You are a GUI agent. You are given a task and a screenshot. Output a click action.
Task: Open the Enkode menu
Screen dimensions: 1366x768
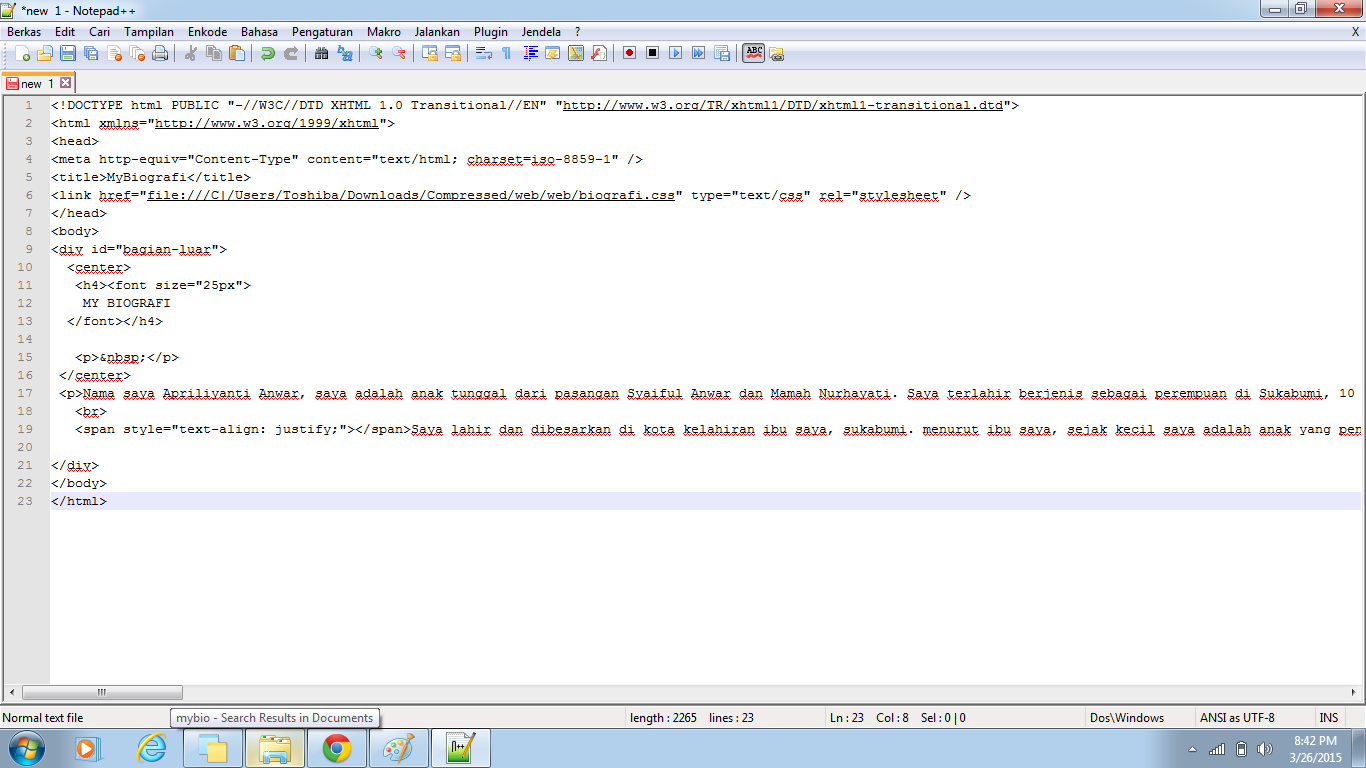coord(208,32)
